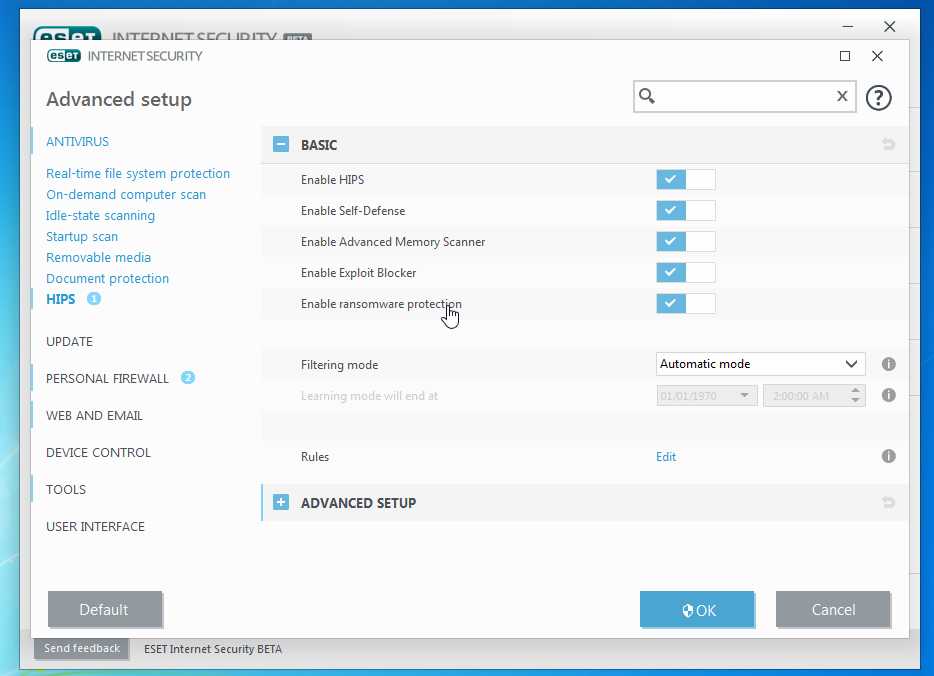The width and height of the screenshot is (934, 676).
Task: Toggle Enable ransomware protection switch
Action: coord(686,303)
